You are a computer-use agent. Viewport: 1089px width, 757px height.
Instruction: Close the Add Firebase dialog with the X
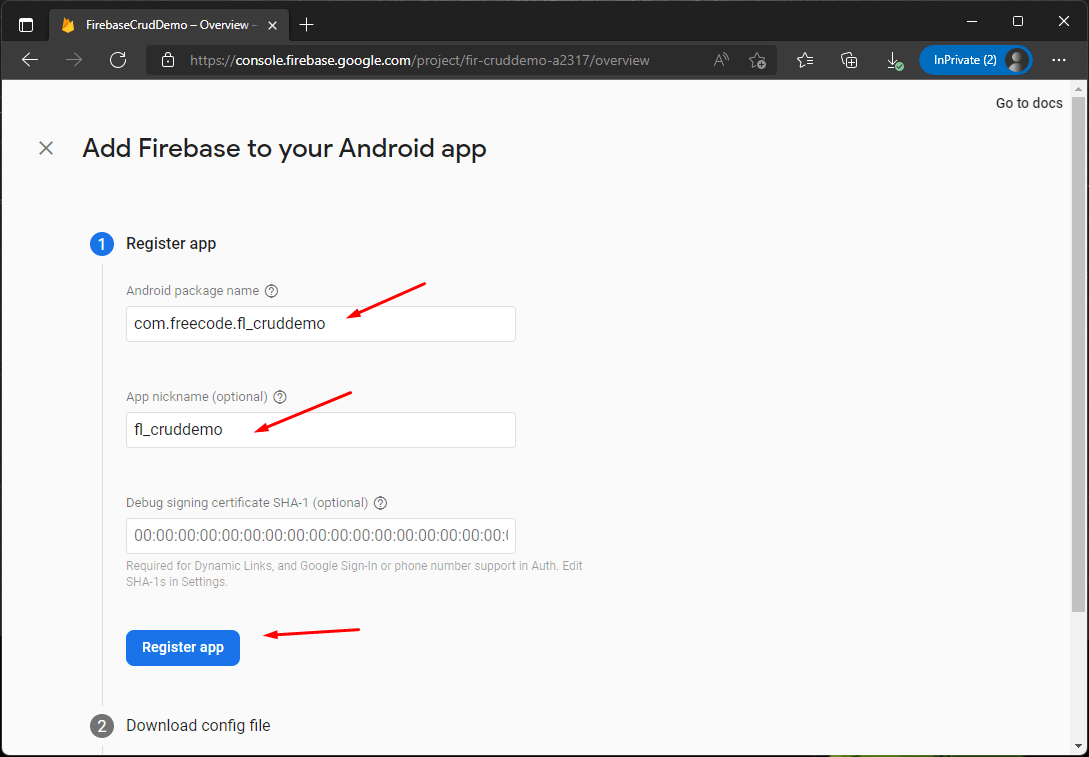coord(46,147)
